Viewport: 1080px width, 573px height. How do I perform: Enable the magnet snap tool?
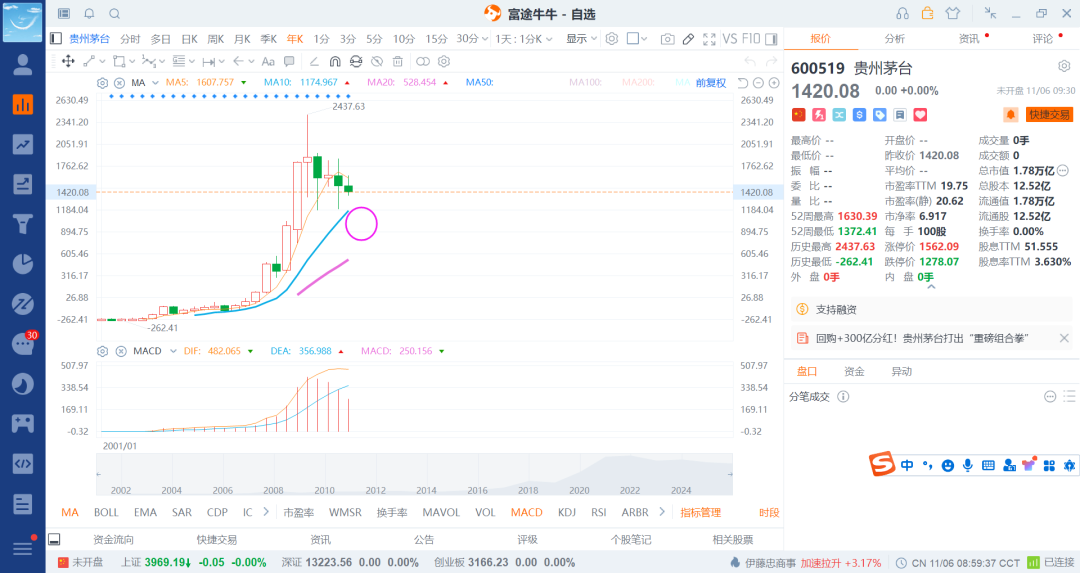335,61
